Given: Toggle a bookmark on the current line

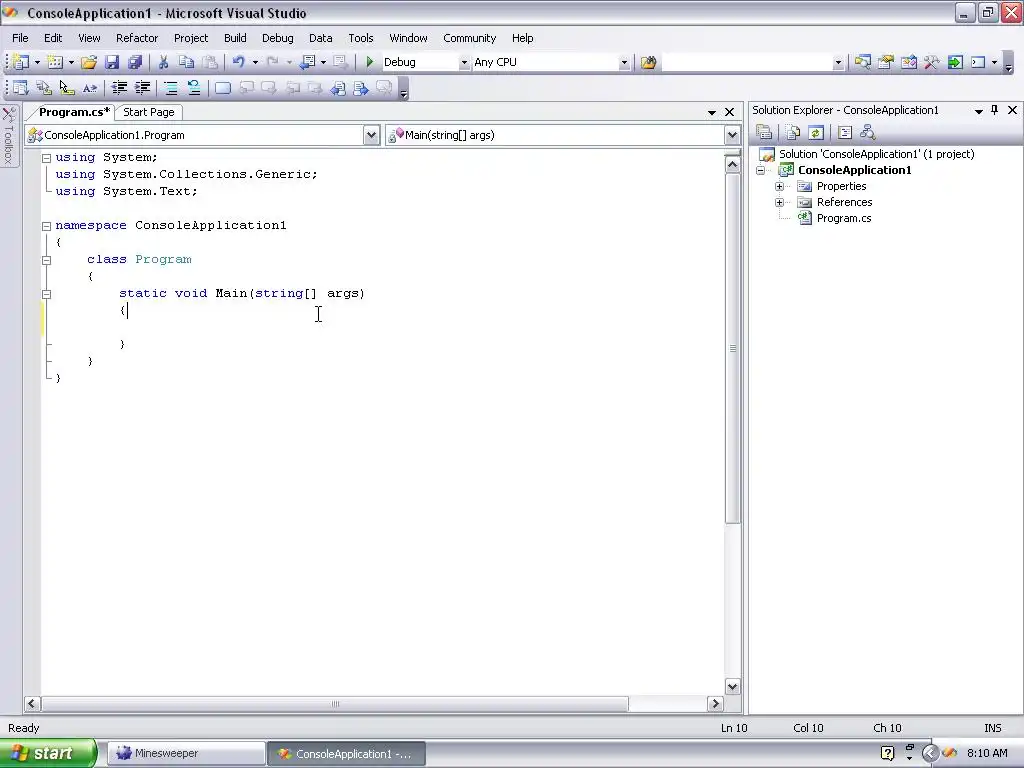Looking at the screenshot, I should pos(223,88).
